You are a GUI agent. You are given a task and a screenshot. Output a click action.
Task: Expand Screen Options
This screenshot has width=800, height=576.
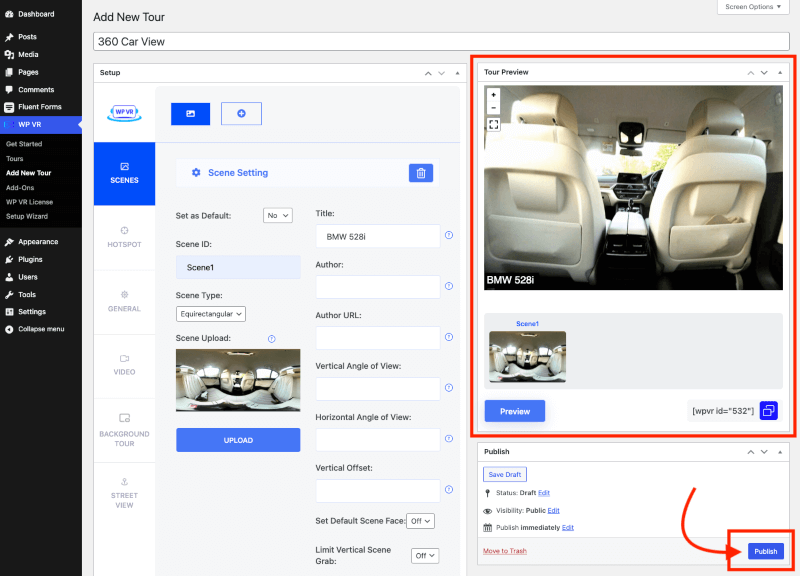[753, 7]
